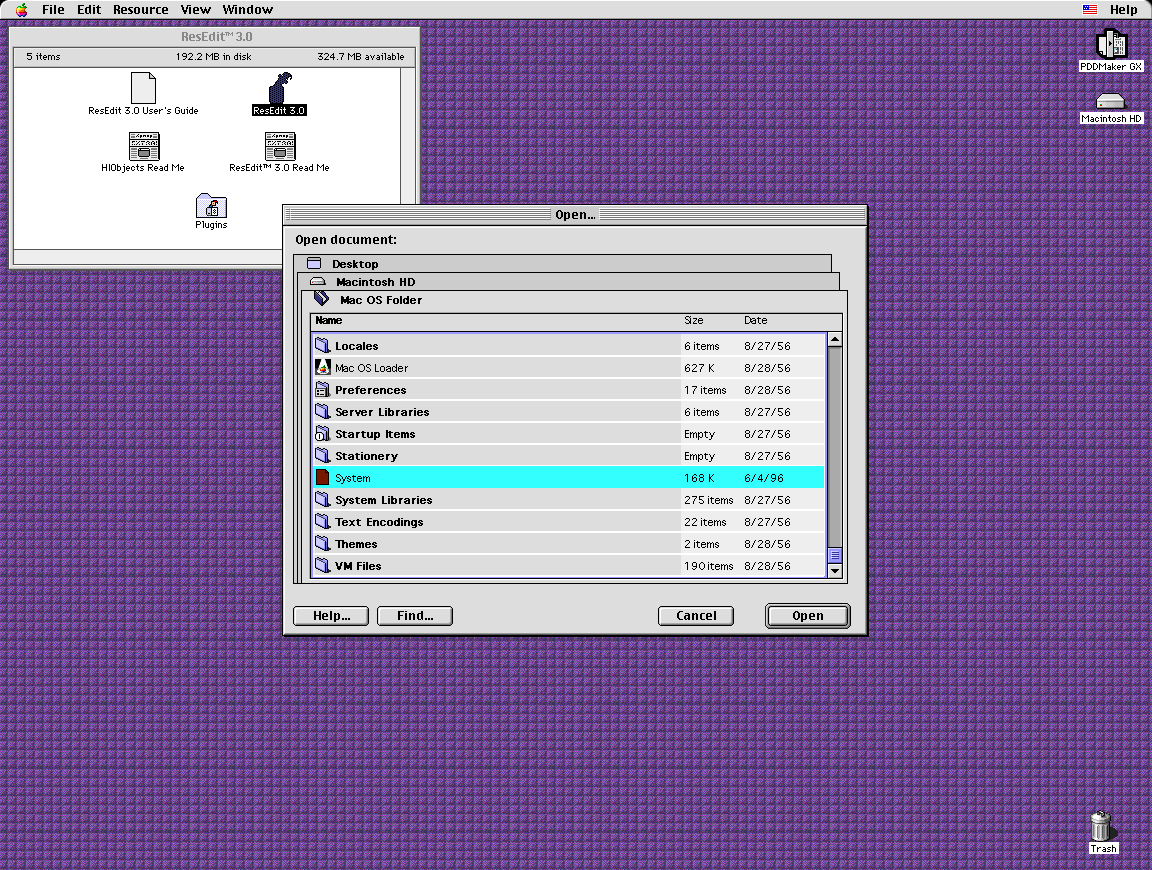The width and height of the screenshot is (1152, 870).
Task: Click the VM Files folder icon
Action: coord(322,566)
